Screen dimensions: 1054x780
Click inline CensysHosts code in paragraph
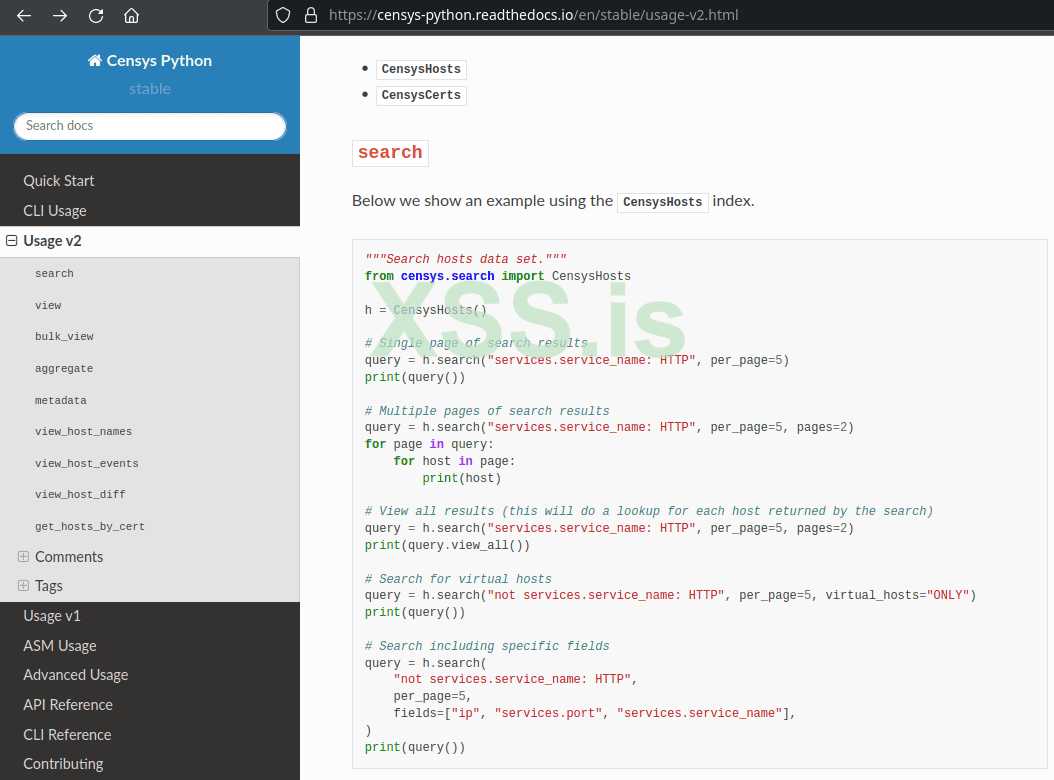click(x=663, y=202)
